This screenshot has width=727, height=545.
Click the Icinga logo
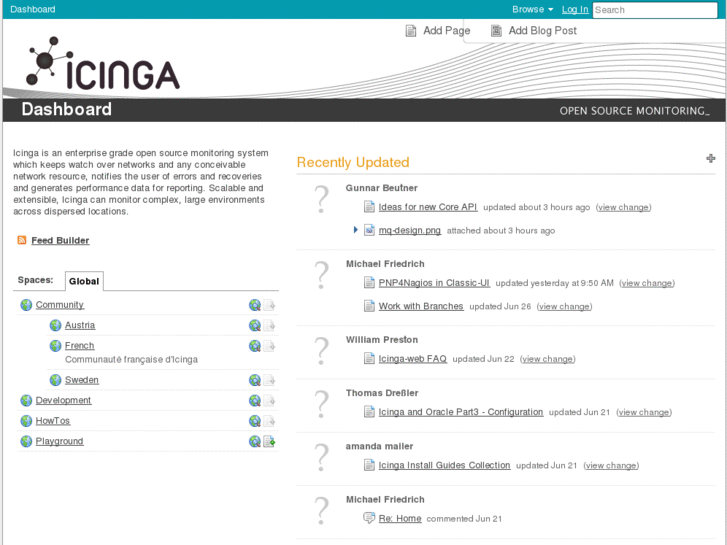[x=102, y=64]
